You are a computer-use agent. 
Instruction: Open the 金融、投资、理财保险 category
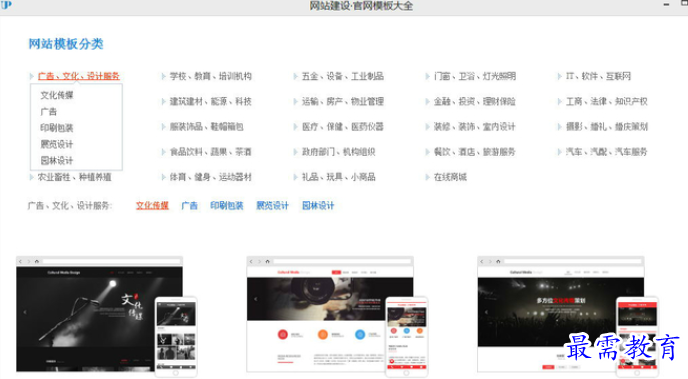click(x=475, y=102)
